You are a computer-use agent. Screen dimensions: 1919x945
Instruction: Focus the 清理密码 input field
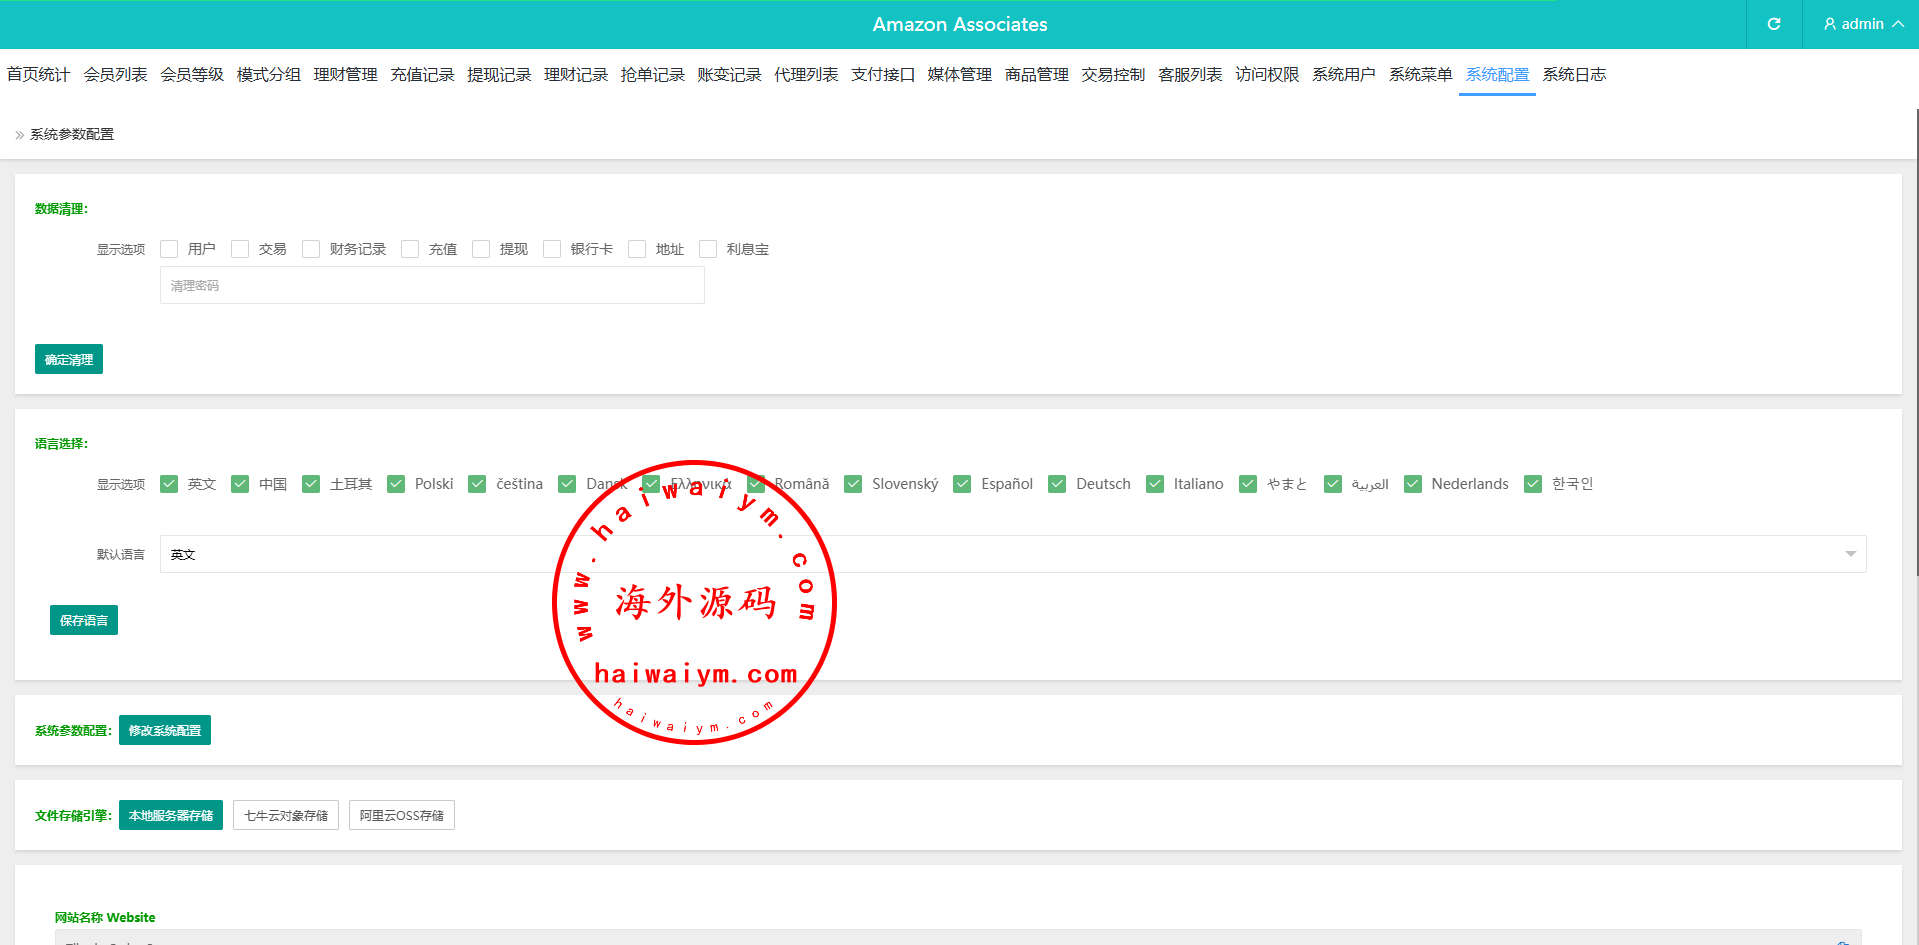point(432,285)
